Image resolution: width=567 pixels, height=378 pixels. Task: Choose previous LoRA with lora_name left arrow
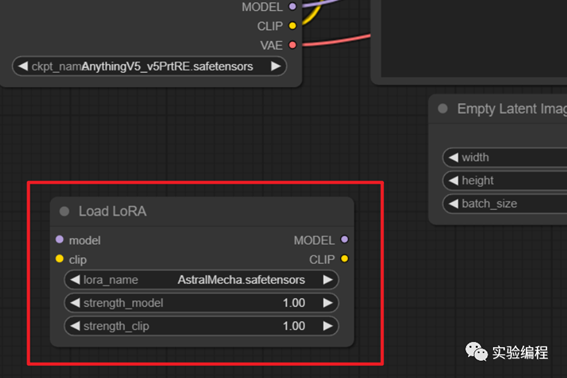coord(75,280)
